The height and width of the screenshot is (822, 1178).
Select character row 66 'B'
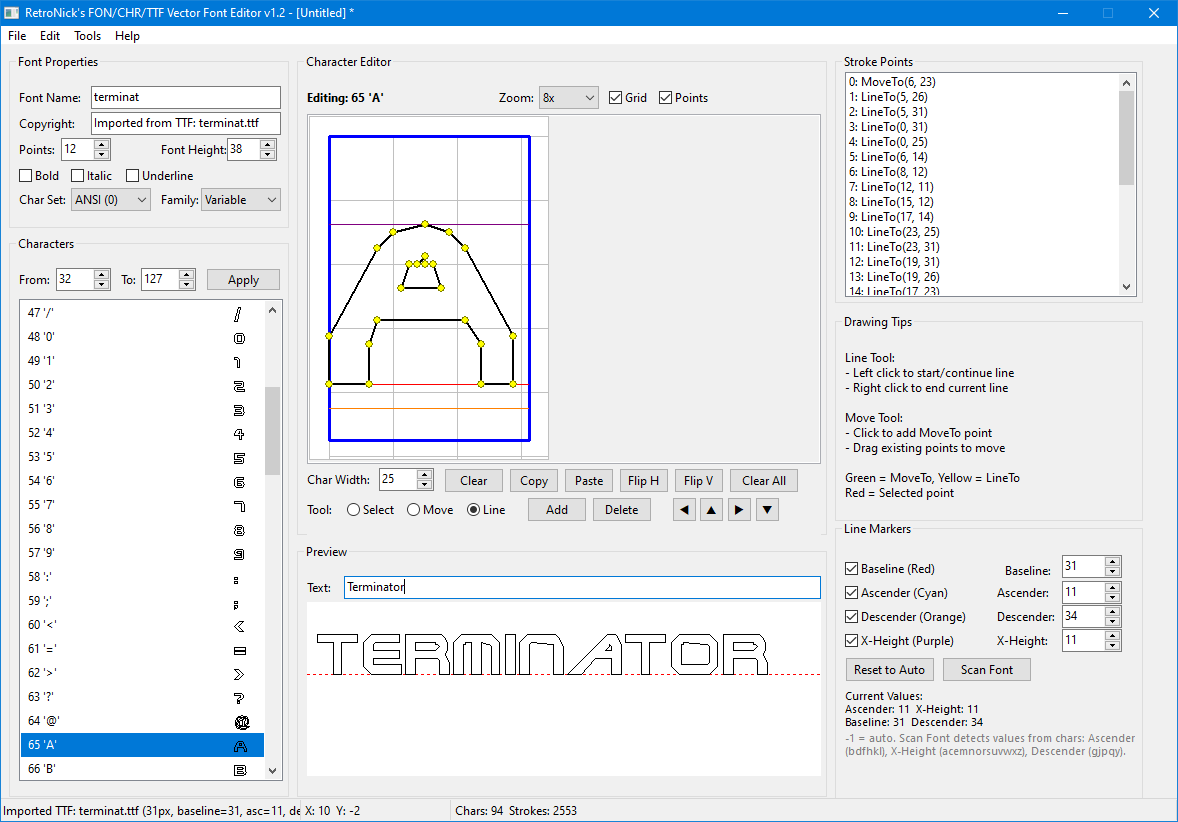pyautogui.click(x=142, y=769)
